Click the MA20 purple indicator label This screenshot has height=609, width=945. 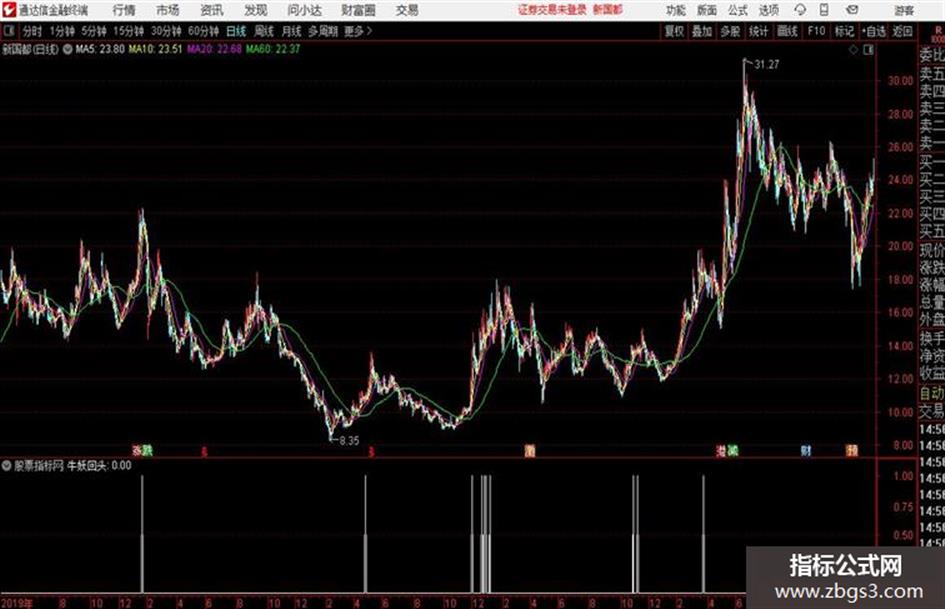(x=214, y=49)
